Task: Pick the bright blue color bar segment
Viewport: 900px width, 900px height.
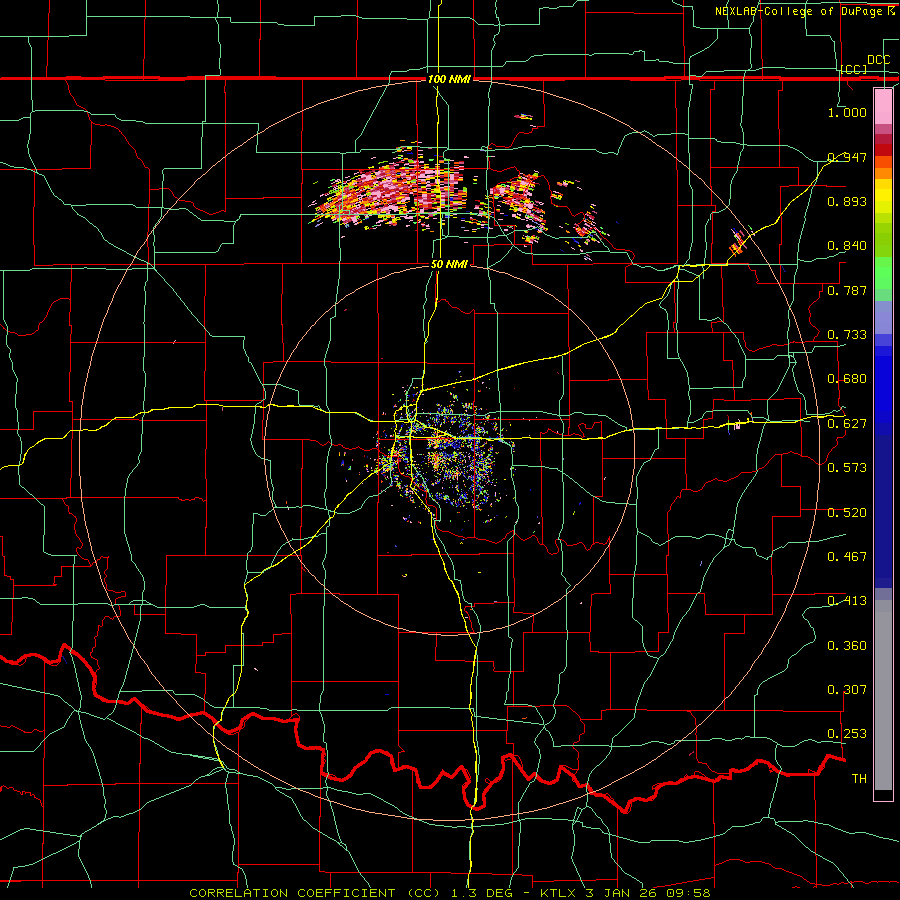Action: (883, 390)
